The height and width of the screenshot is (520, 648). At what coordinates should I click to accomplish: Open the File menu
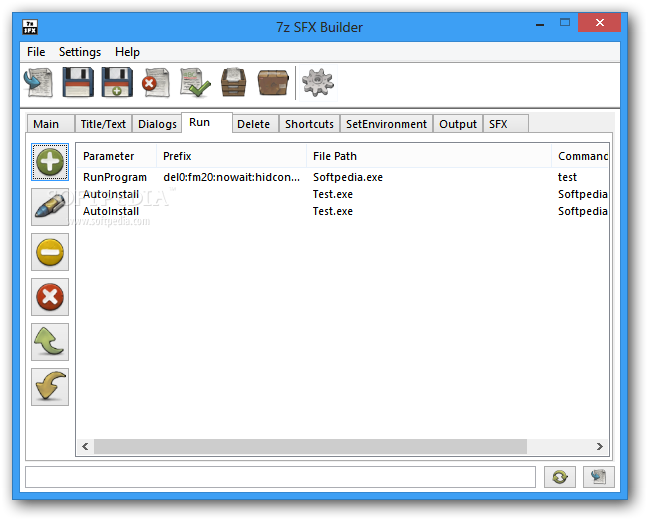[36, 52]
